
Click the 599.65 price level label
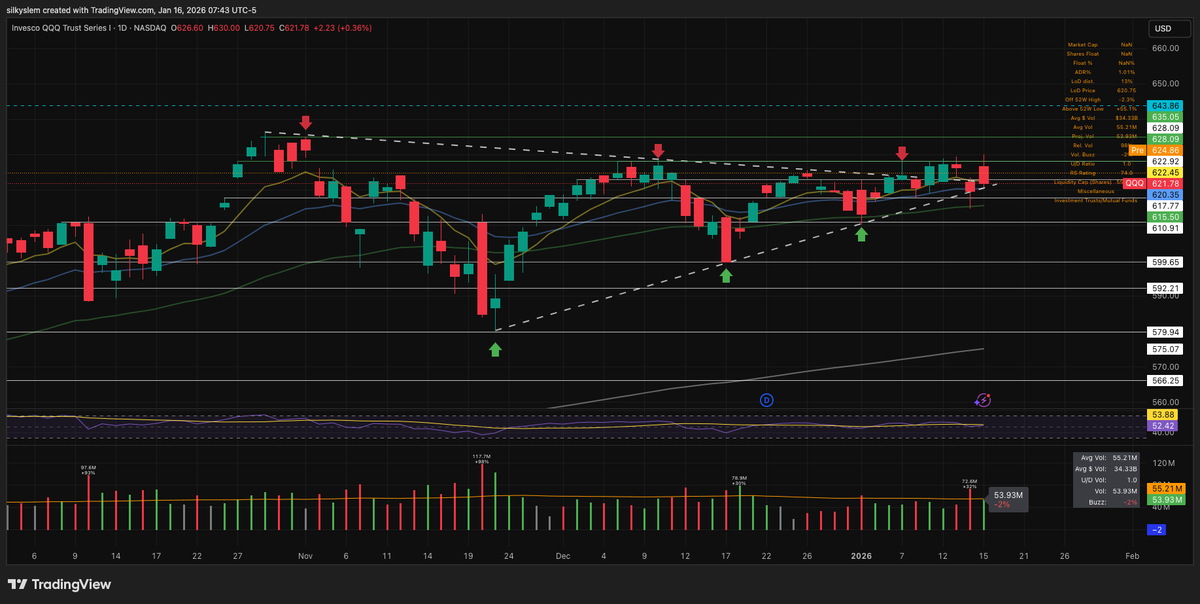(x=1167, y=262)
